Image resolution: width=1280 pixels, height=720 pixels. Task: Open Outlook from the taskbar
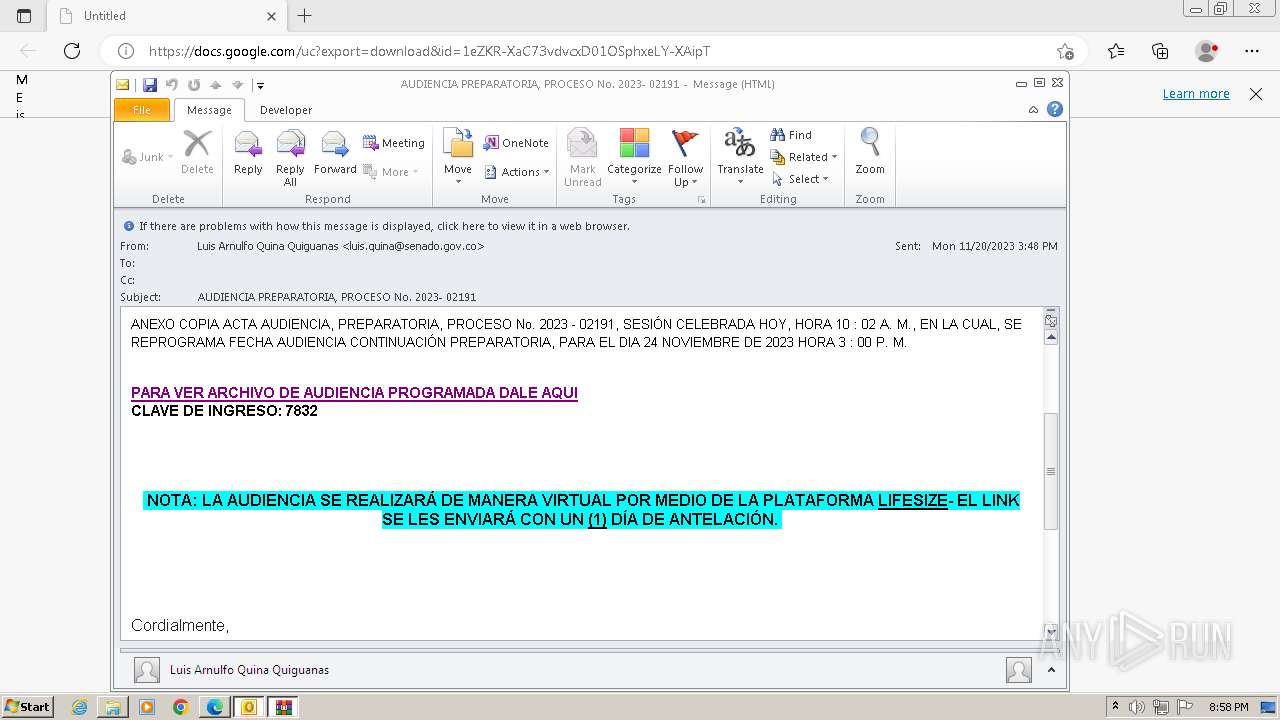pyautogui.click(x=248, y=707)
